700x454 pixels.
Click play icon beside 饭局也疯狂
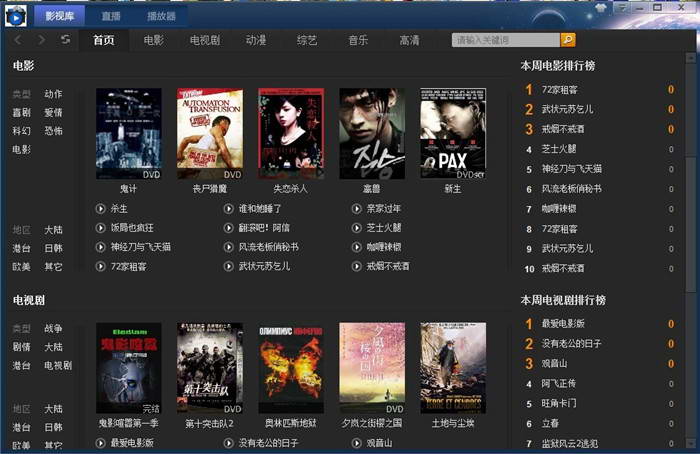(x=100, y=228)
